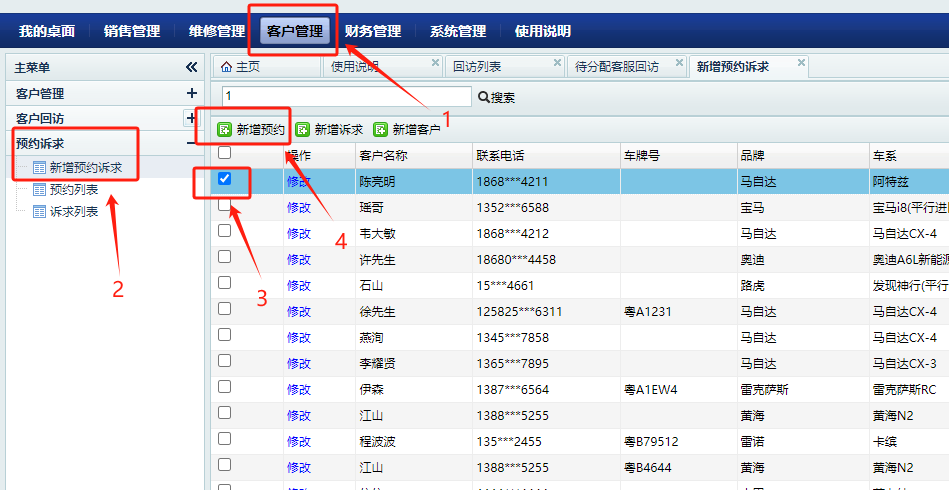Close the 回访列表 tab
The height and width of the screenshot is (490, 949).
558,63
